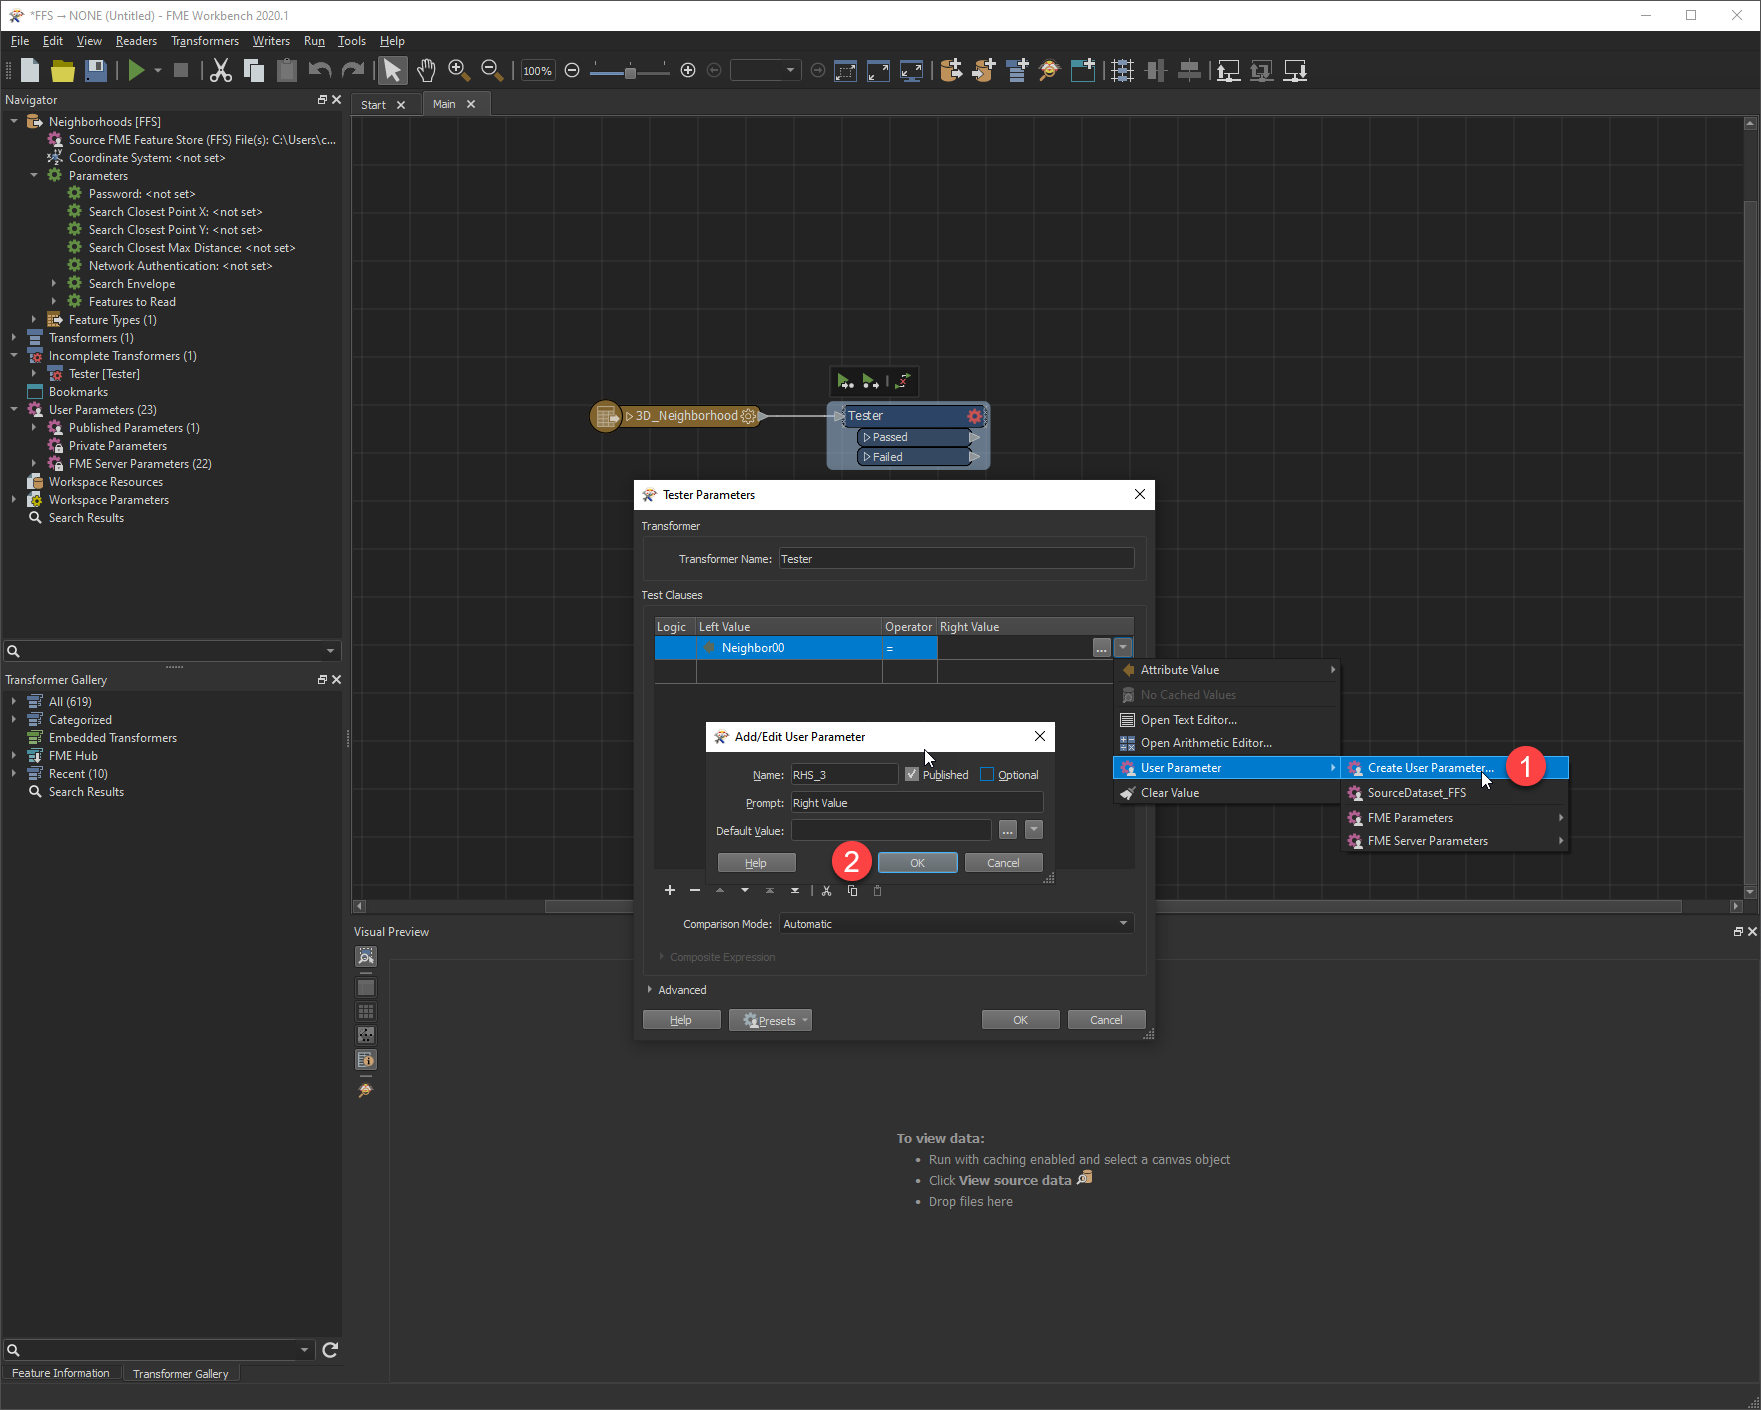Viewport: 1761px width, 1410px height.
Task: Click the Zoom In magnifier icon
Action: pyautogui.click(x=459, y=70)
